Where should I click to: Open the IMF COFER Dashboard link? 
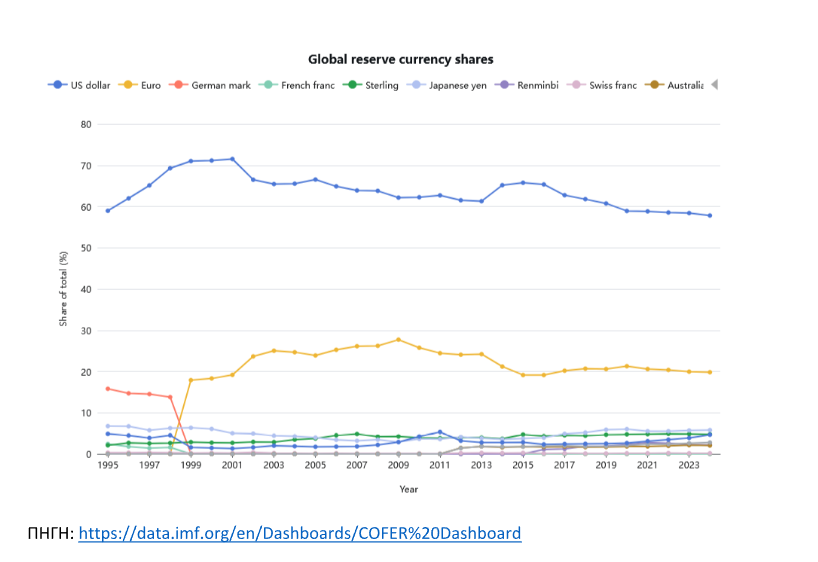point(299,533)
